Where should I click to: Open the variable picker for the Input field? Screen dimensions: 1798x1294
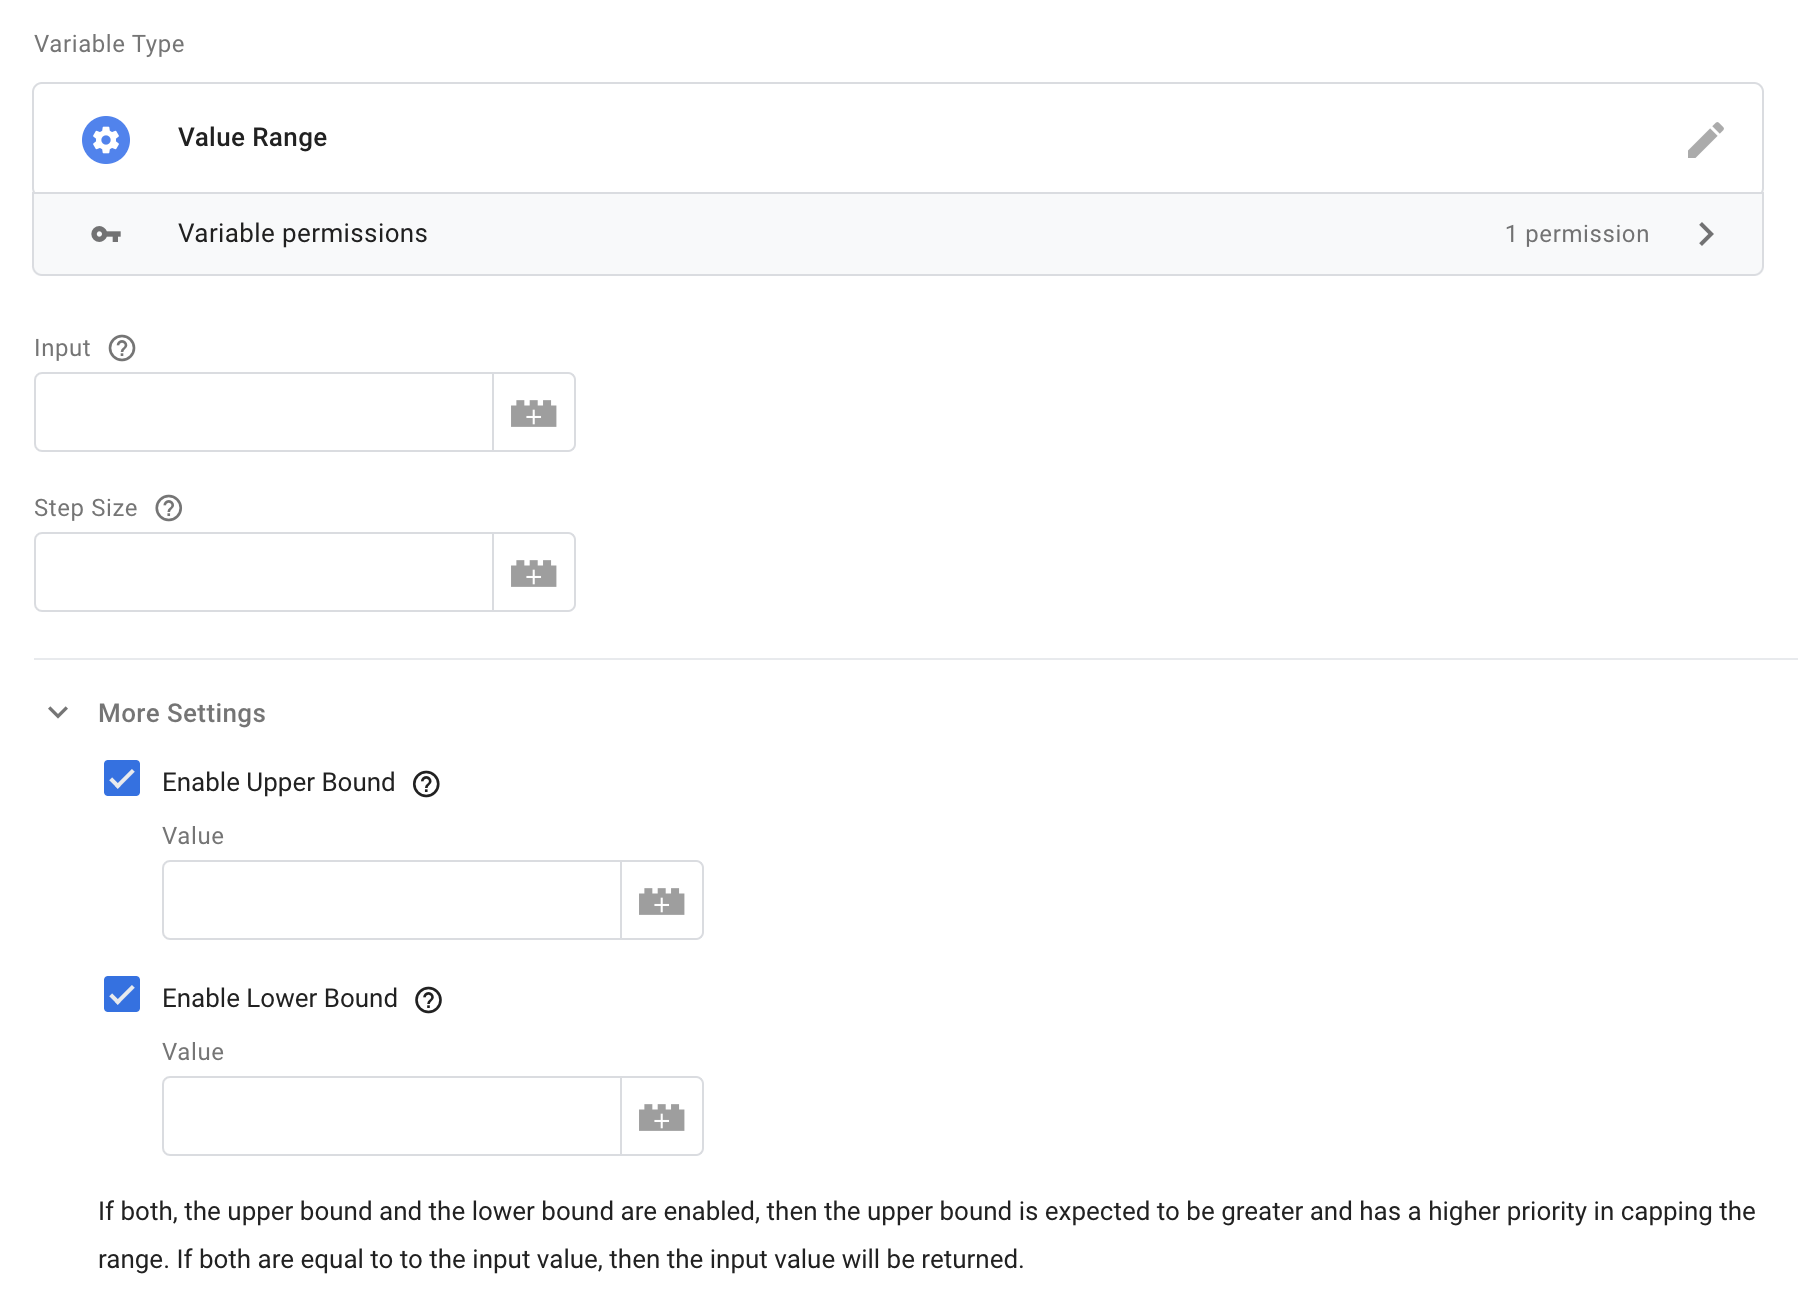click(534, 411)
